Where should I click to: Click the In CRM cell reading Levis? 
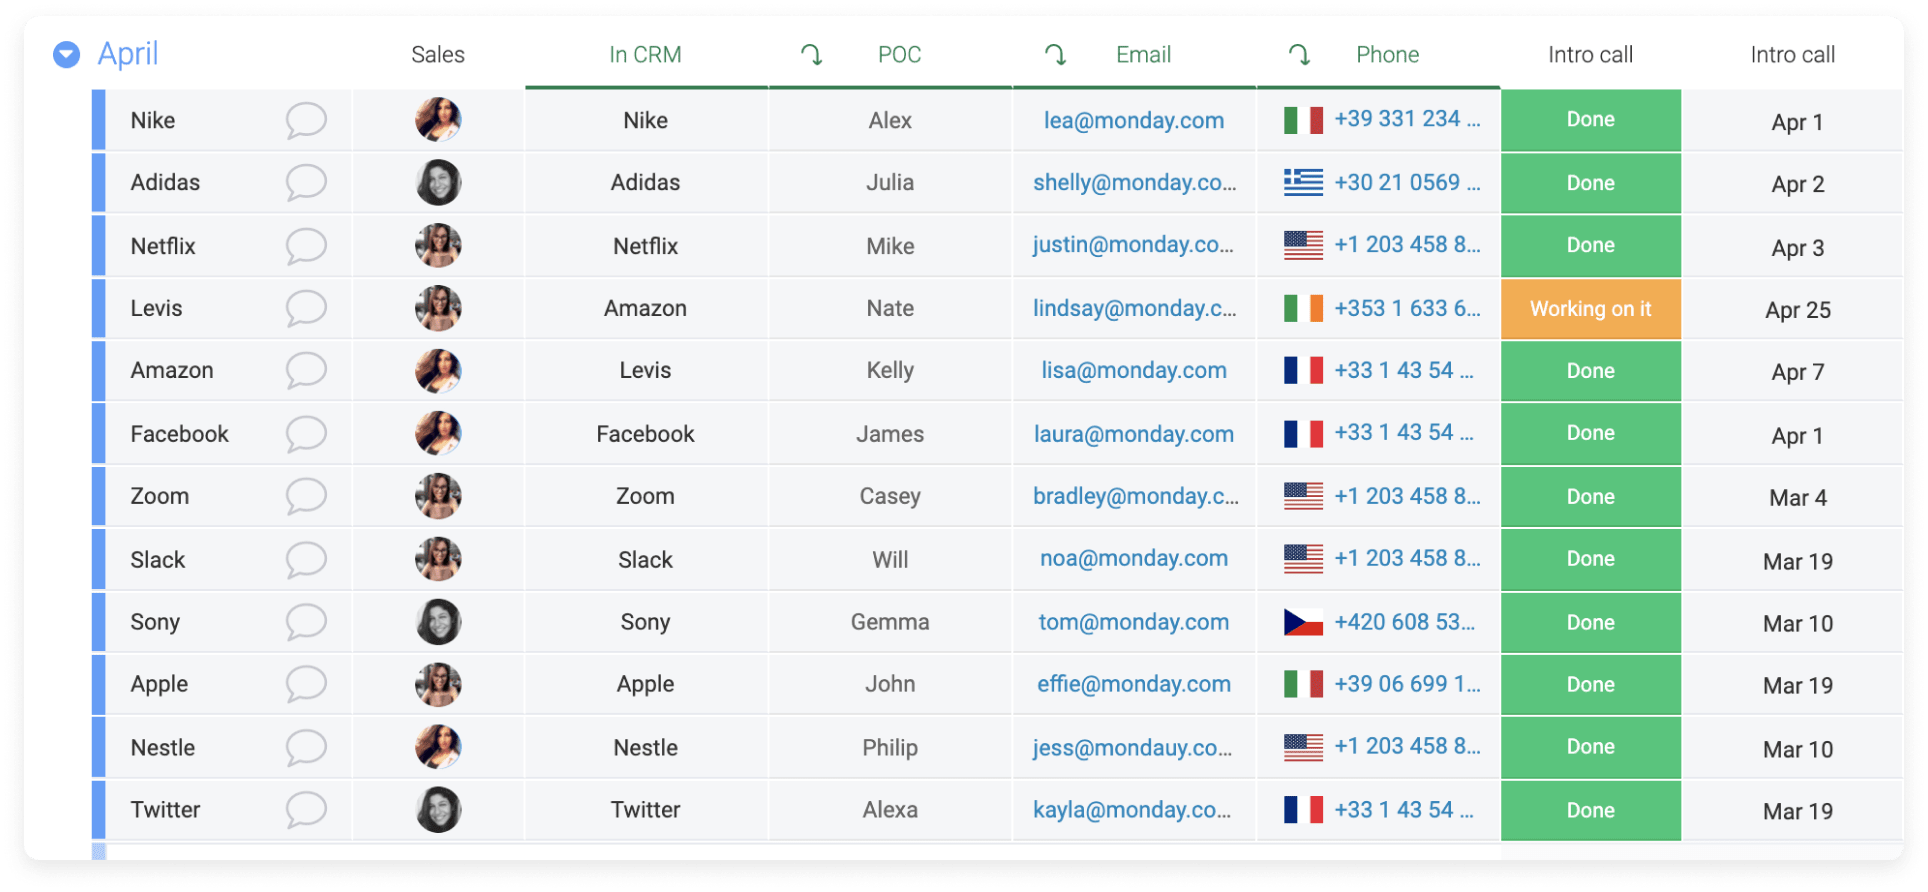(646, 371)
